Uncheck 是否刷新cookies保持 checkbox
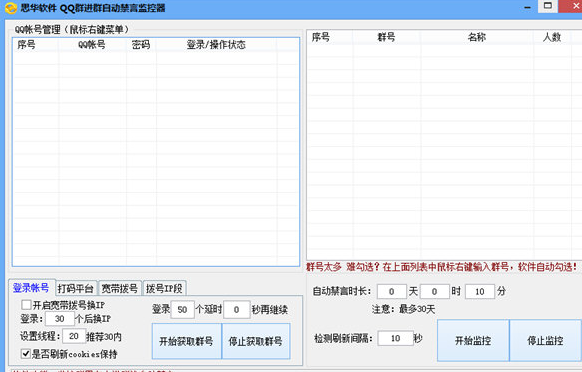The height and width of the screenshot is (372, 582). [26, 353]
